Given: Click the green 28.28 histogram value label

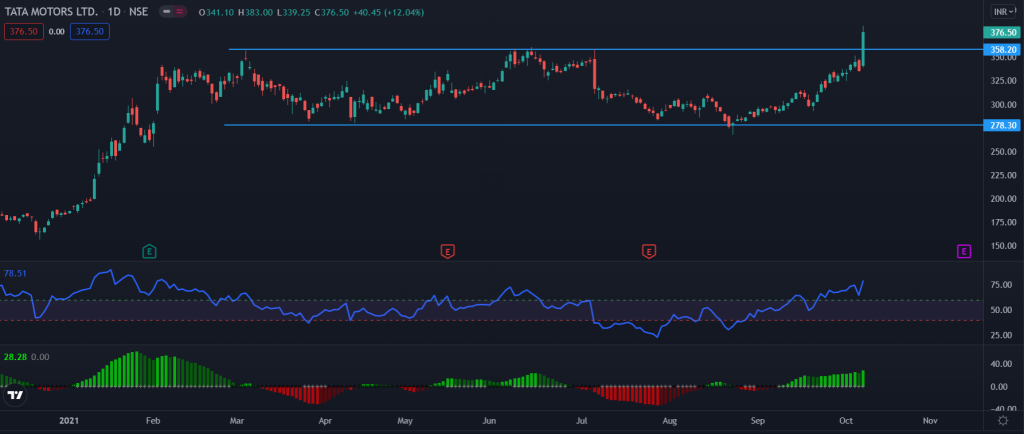Looking at the screenshot, I should (13, 356).
